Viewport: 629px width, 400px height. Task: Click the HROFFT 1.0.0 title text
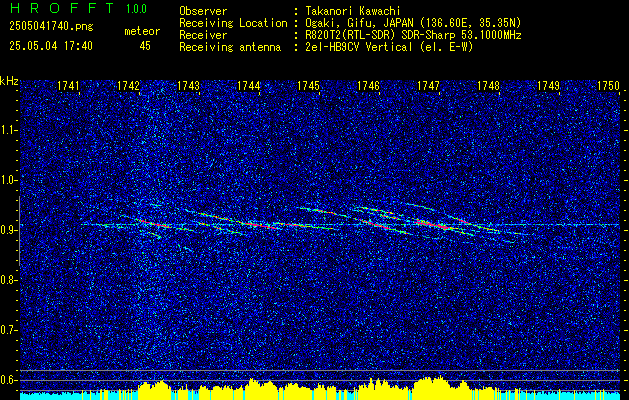coord(78,8)
